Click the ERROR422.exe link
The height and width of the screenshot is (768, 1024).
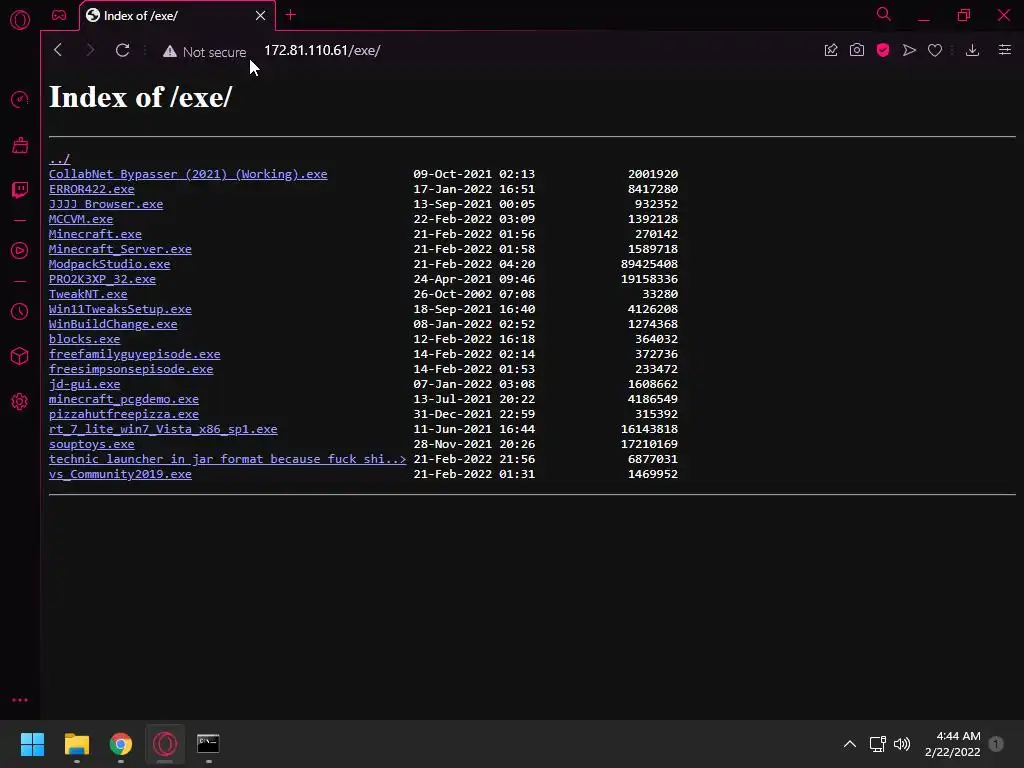click(x=91, y=189)
